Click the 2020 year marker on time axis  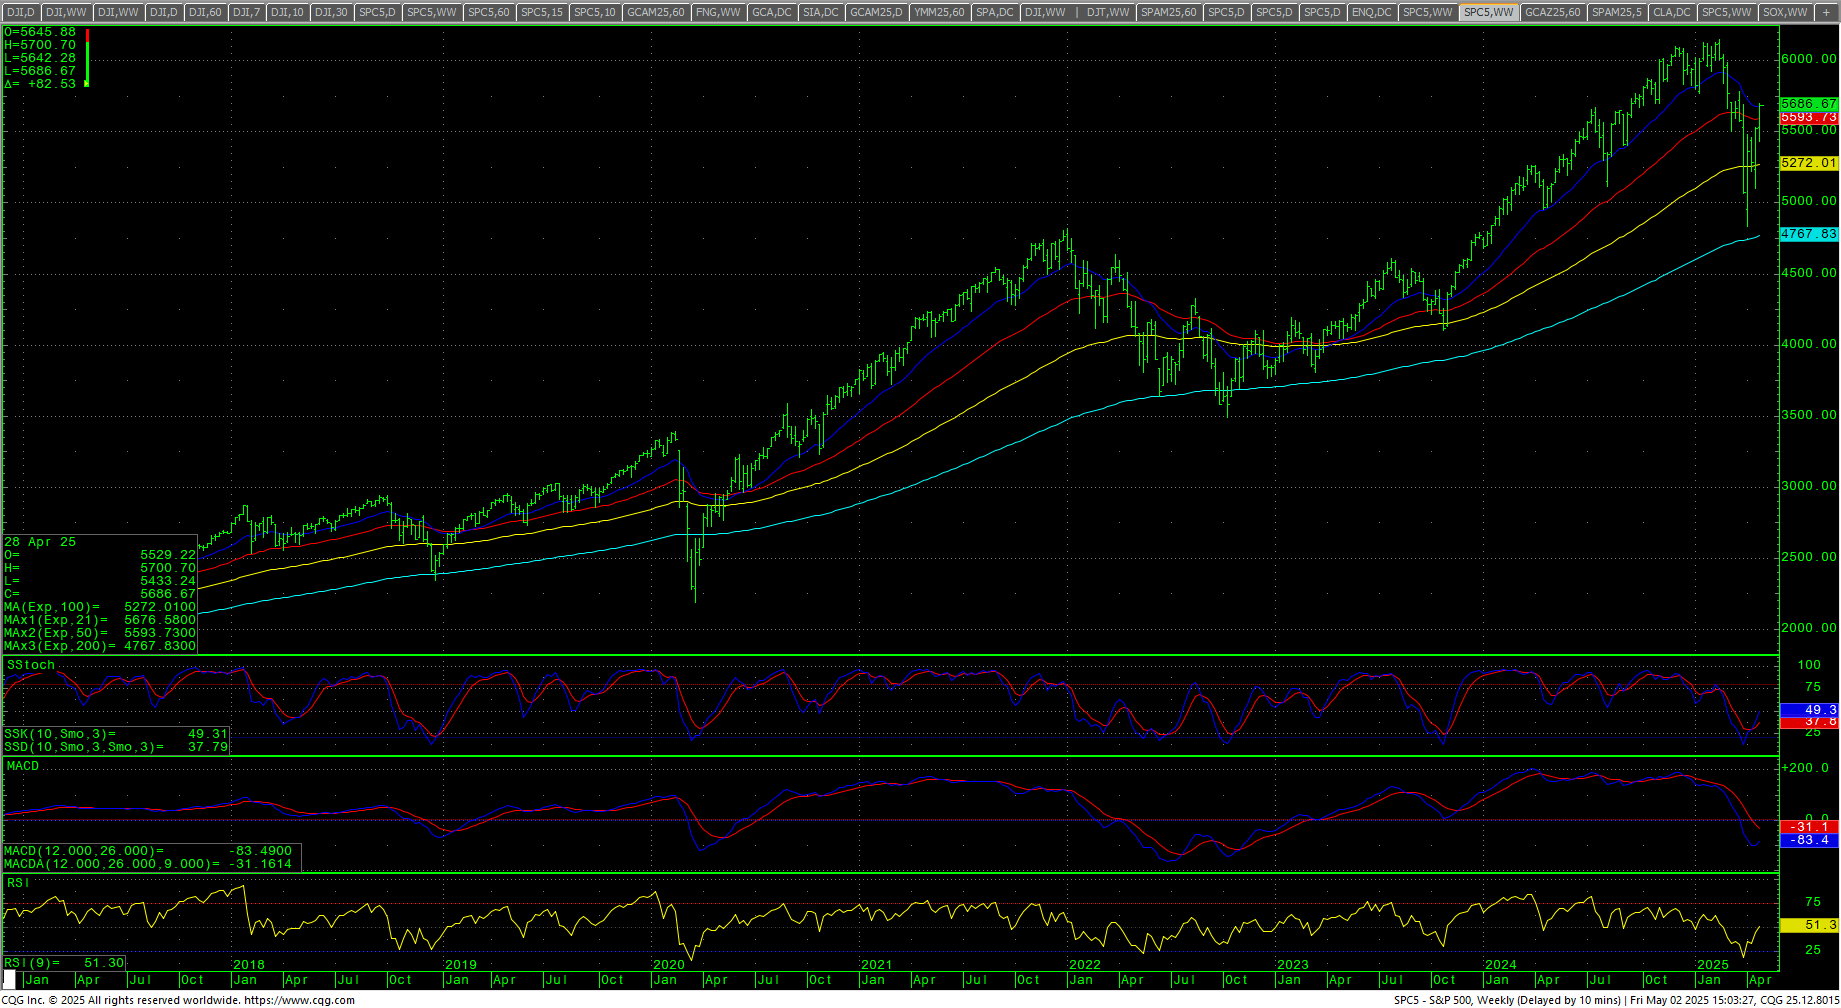tap(668, 965)
